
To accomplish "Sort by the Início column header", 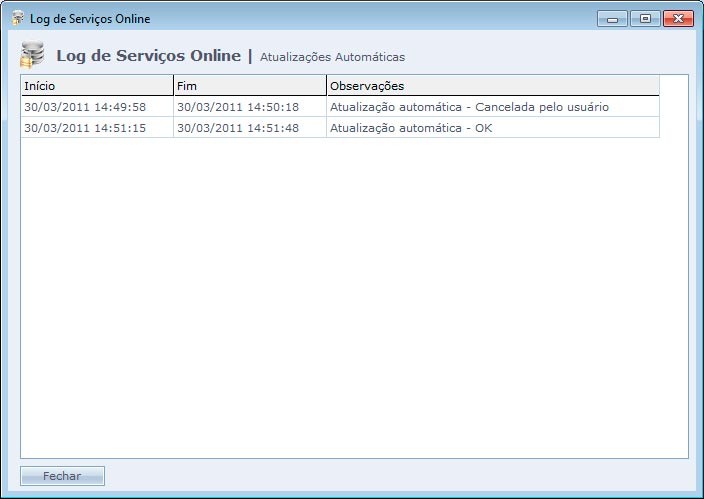I will click(x=96, y=86).
